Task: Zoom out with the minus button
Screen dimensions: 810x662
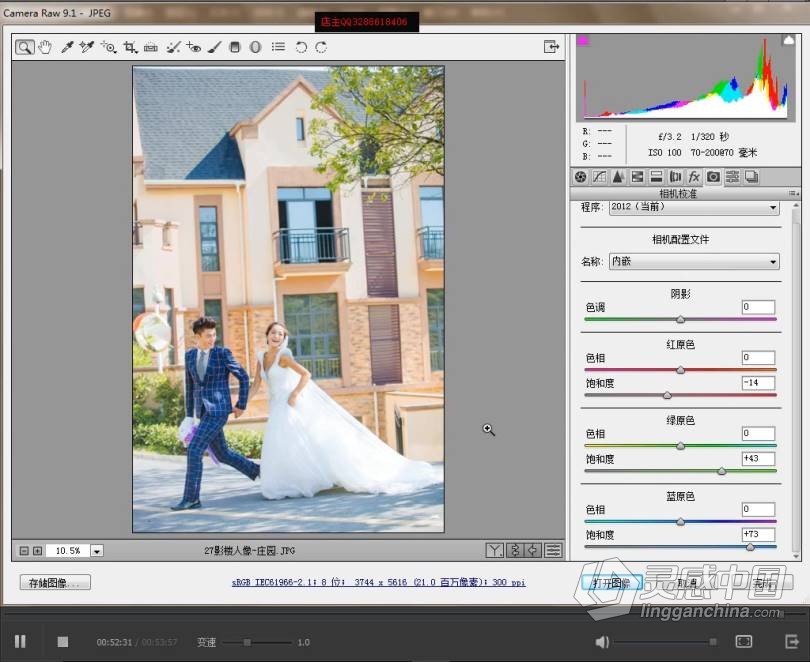Action: (x=24, y=551)
